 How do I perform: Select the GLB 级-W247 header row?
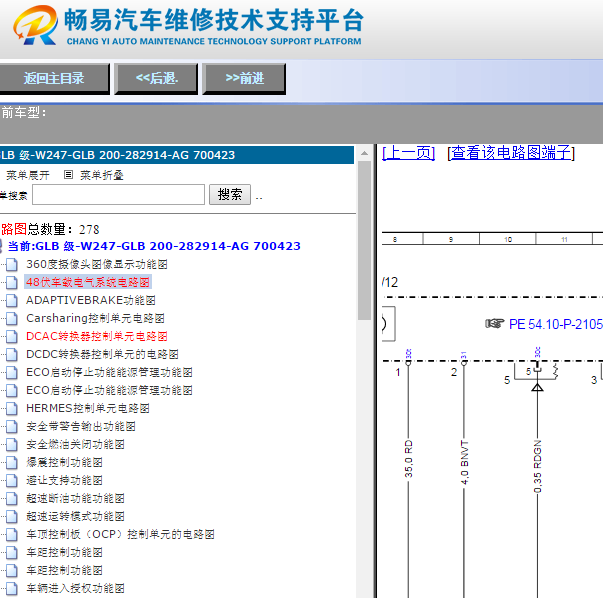coord(177,155)
